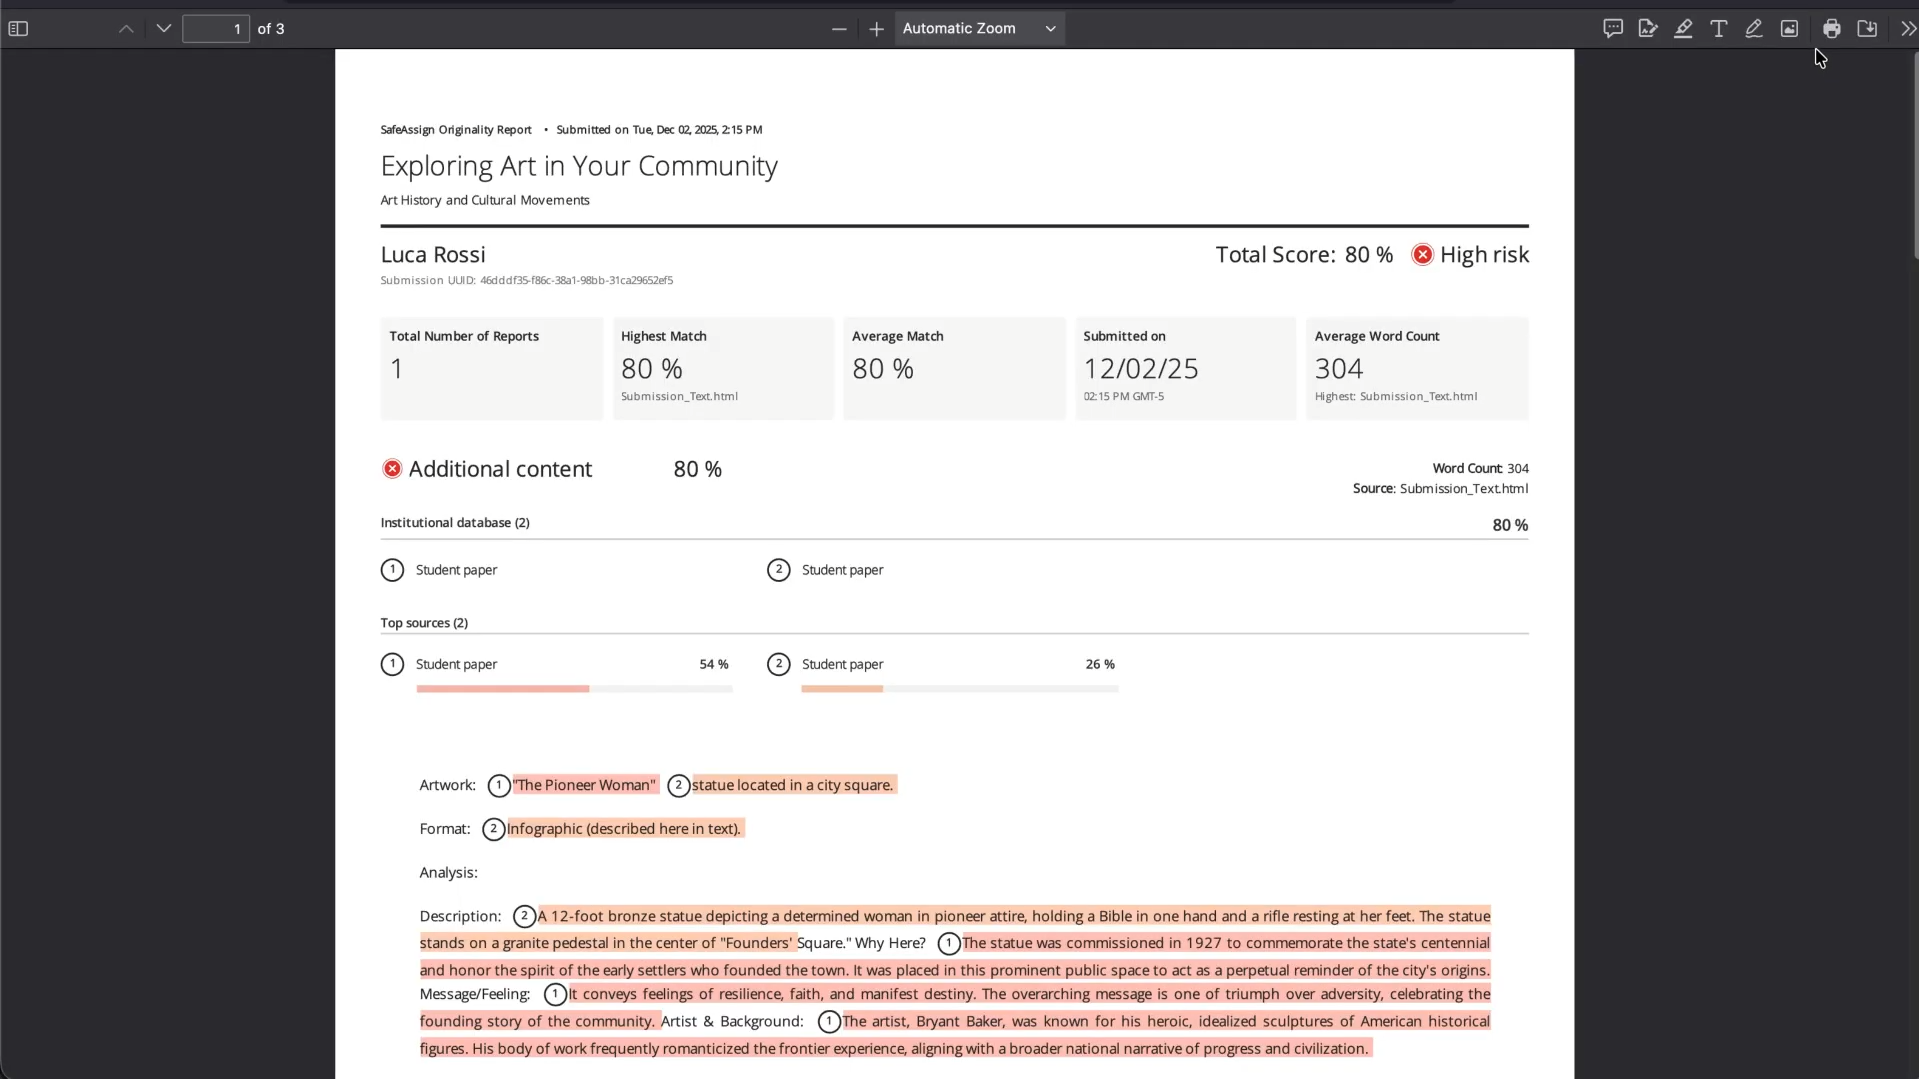Toggle the sidebar panel
The height and width of the screenshot is (1079, 1919).
(x=18, y=29)
